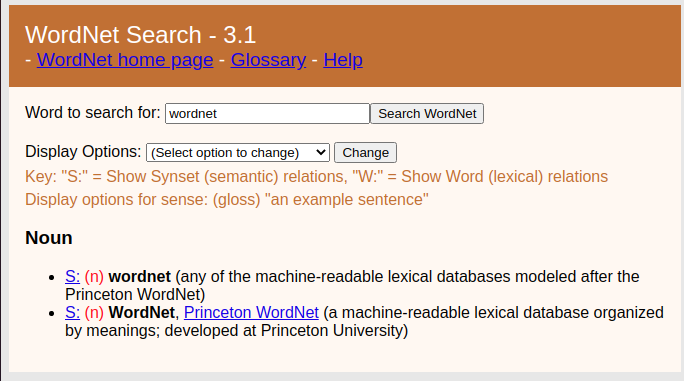
Task: Click the 'Word to search for:' label
Action: (93, 113)
